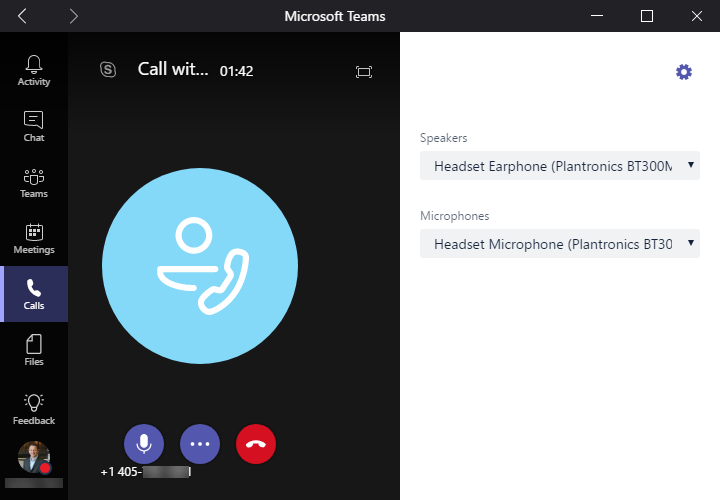Screen dimensions: 720x500
Task: Click the Skype icon near call title
Action: [108, 70]
